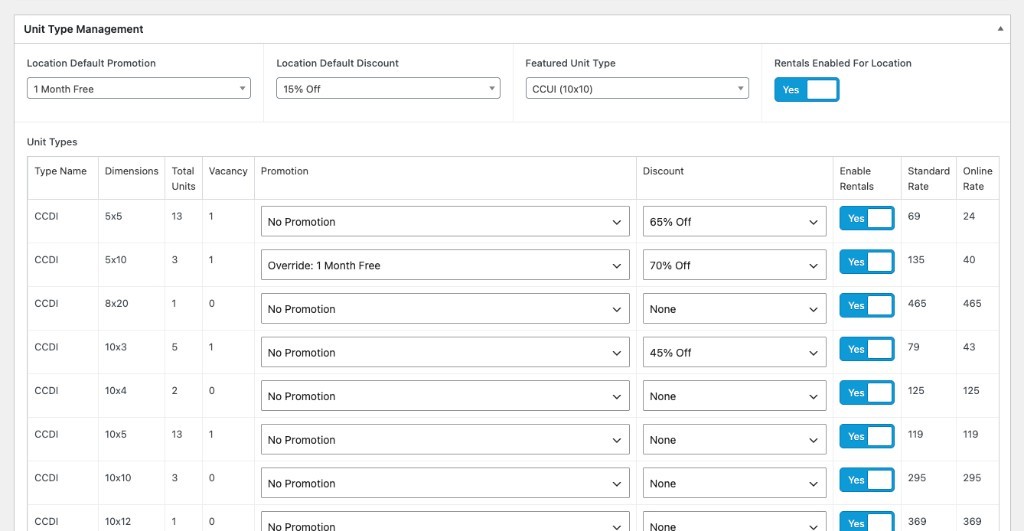1024x531 pixels.
Task: Click the Standard Rate column header
Action: [x=928, y=178]
